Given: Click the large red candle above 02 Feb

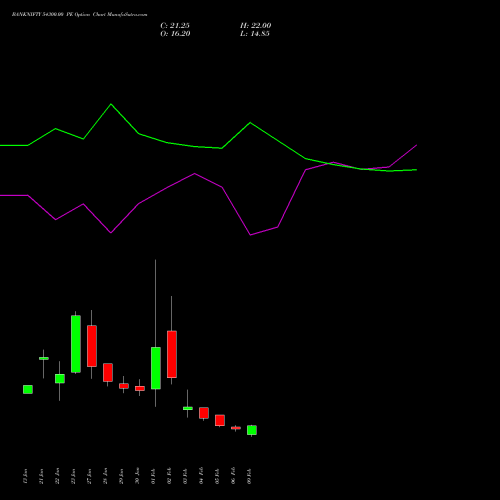Looking at the screenshot, I should point(172,354).
